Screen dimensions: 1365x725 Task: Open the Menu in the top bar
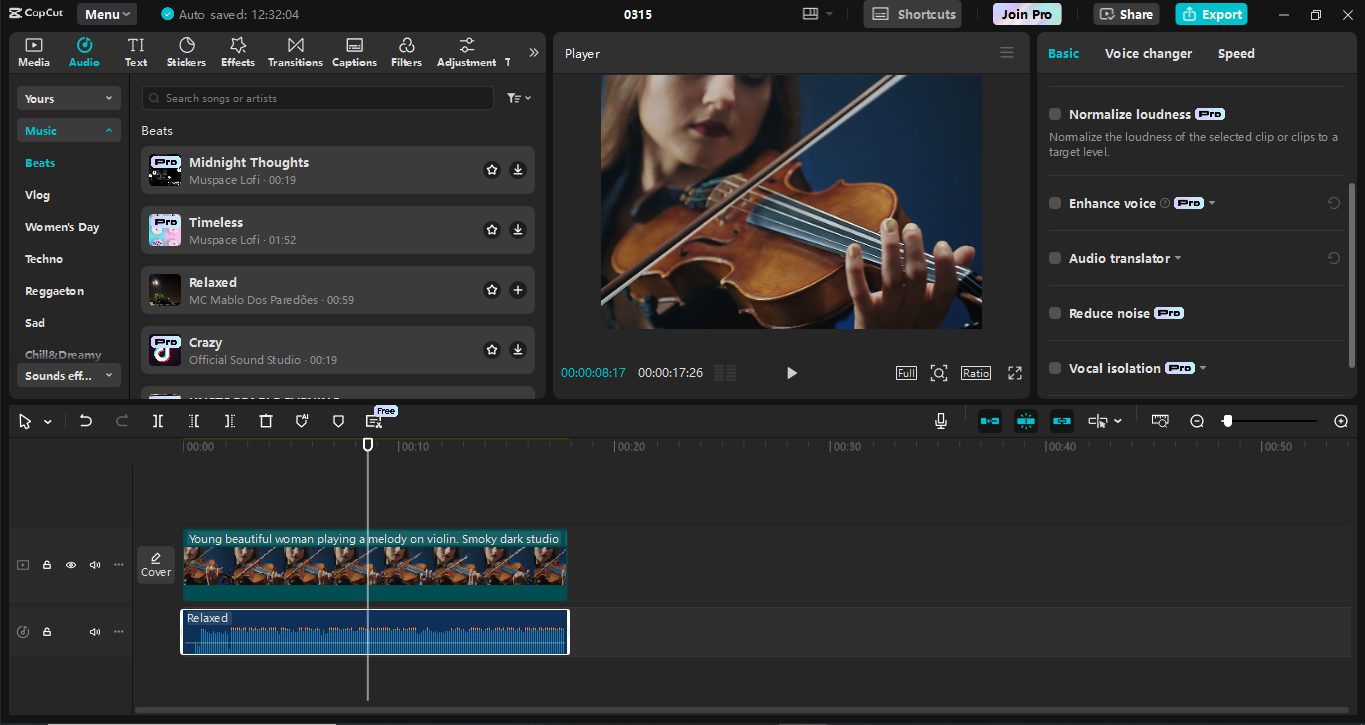[106, 14]
